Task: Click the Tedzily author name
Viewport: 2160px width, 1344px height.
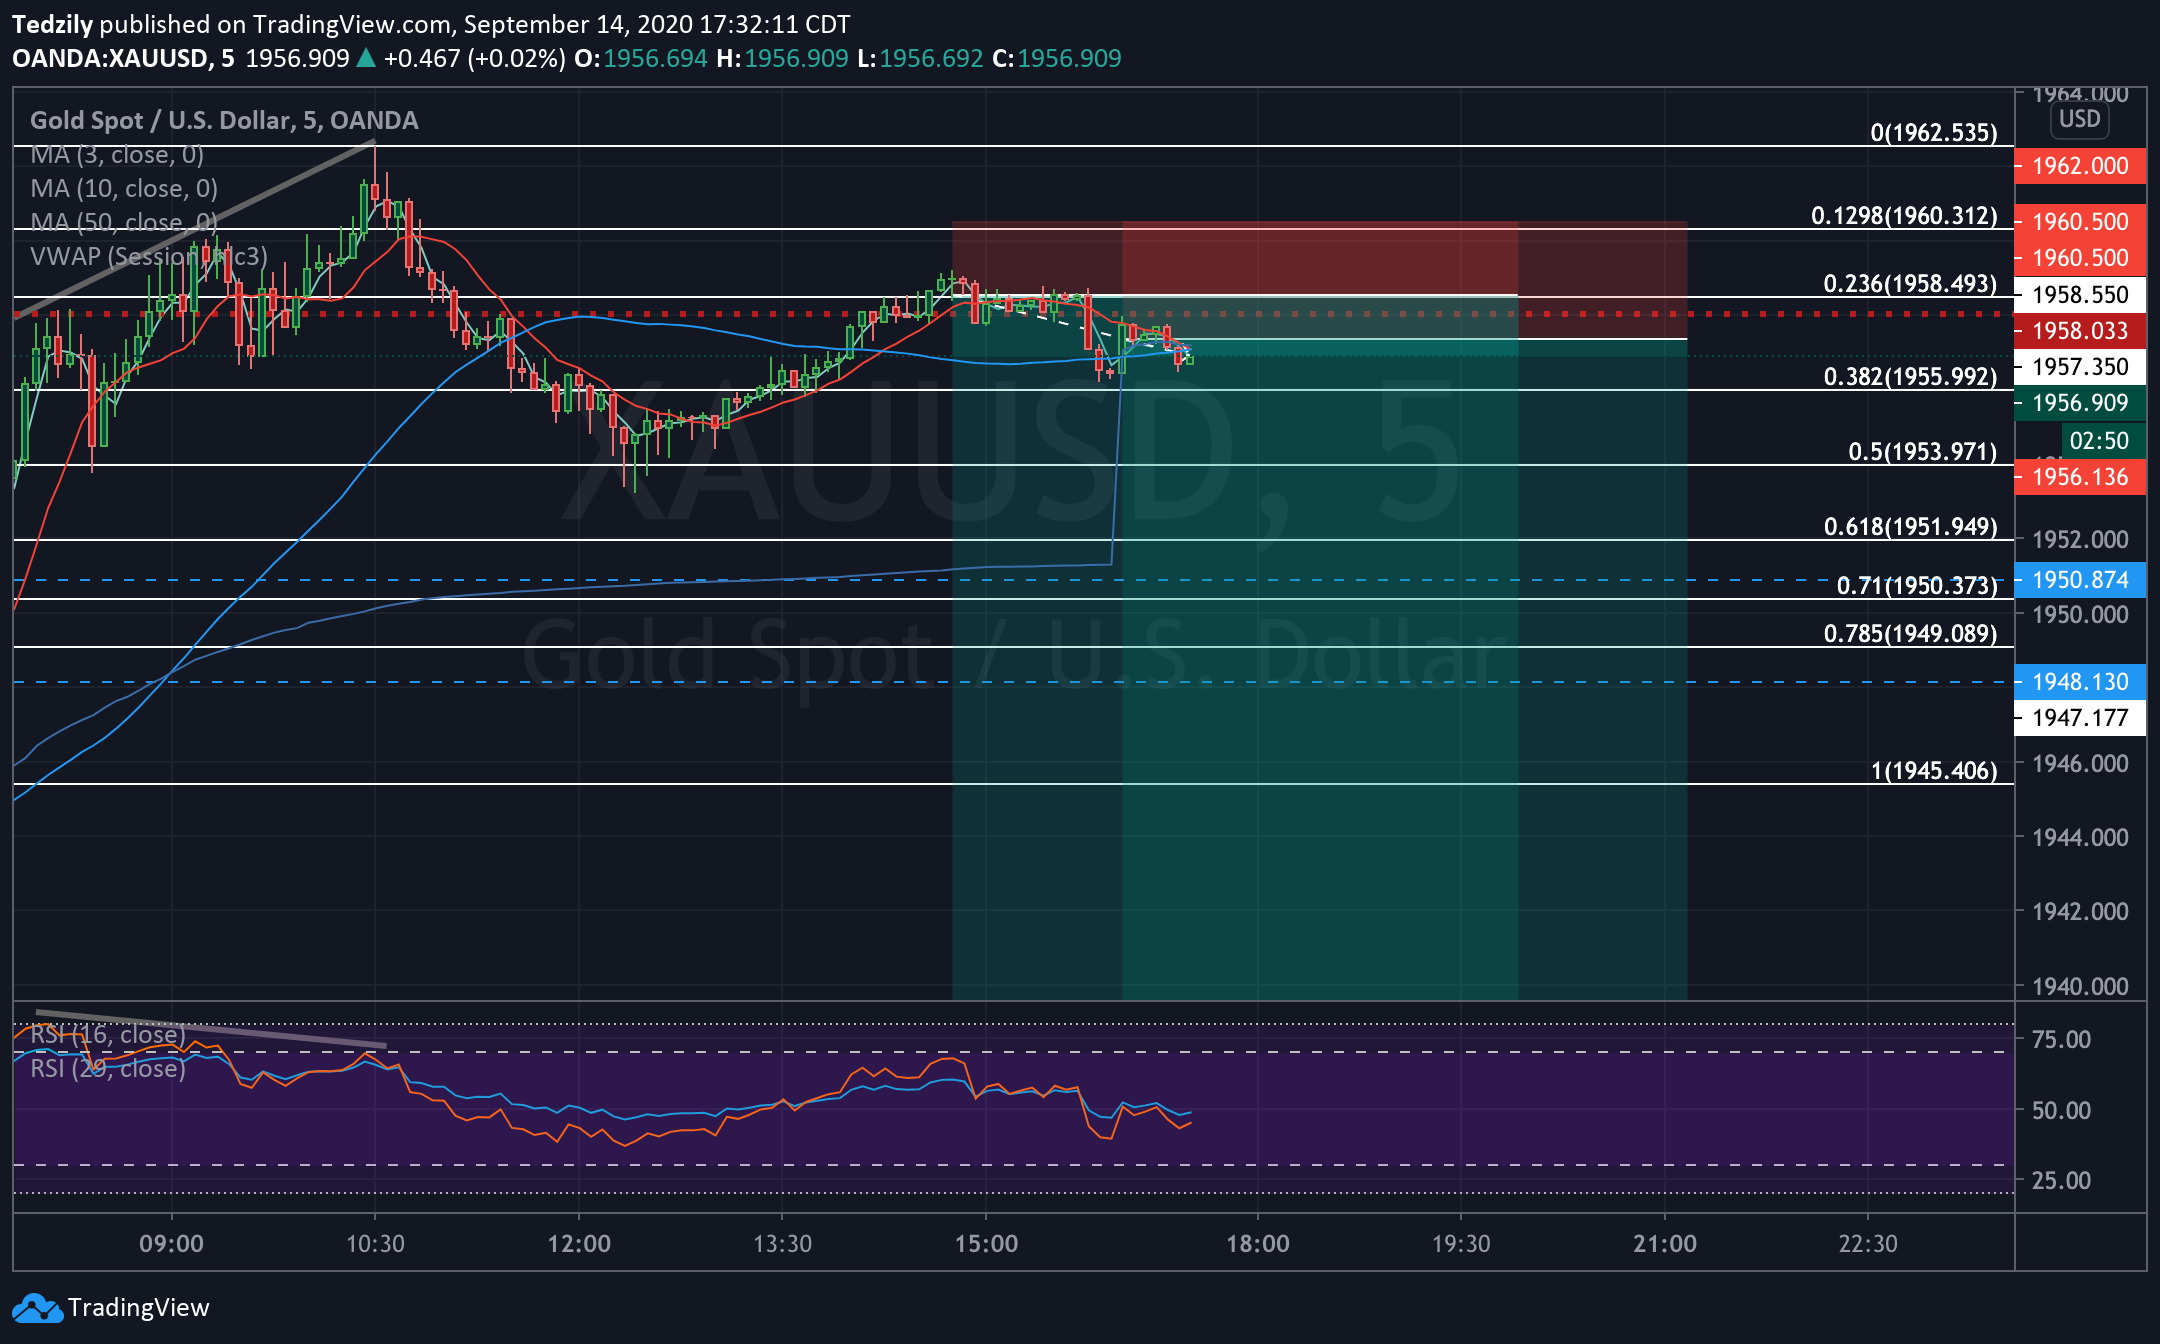Action: [x=52, y=24]
